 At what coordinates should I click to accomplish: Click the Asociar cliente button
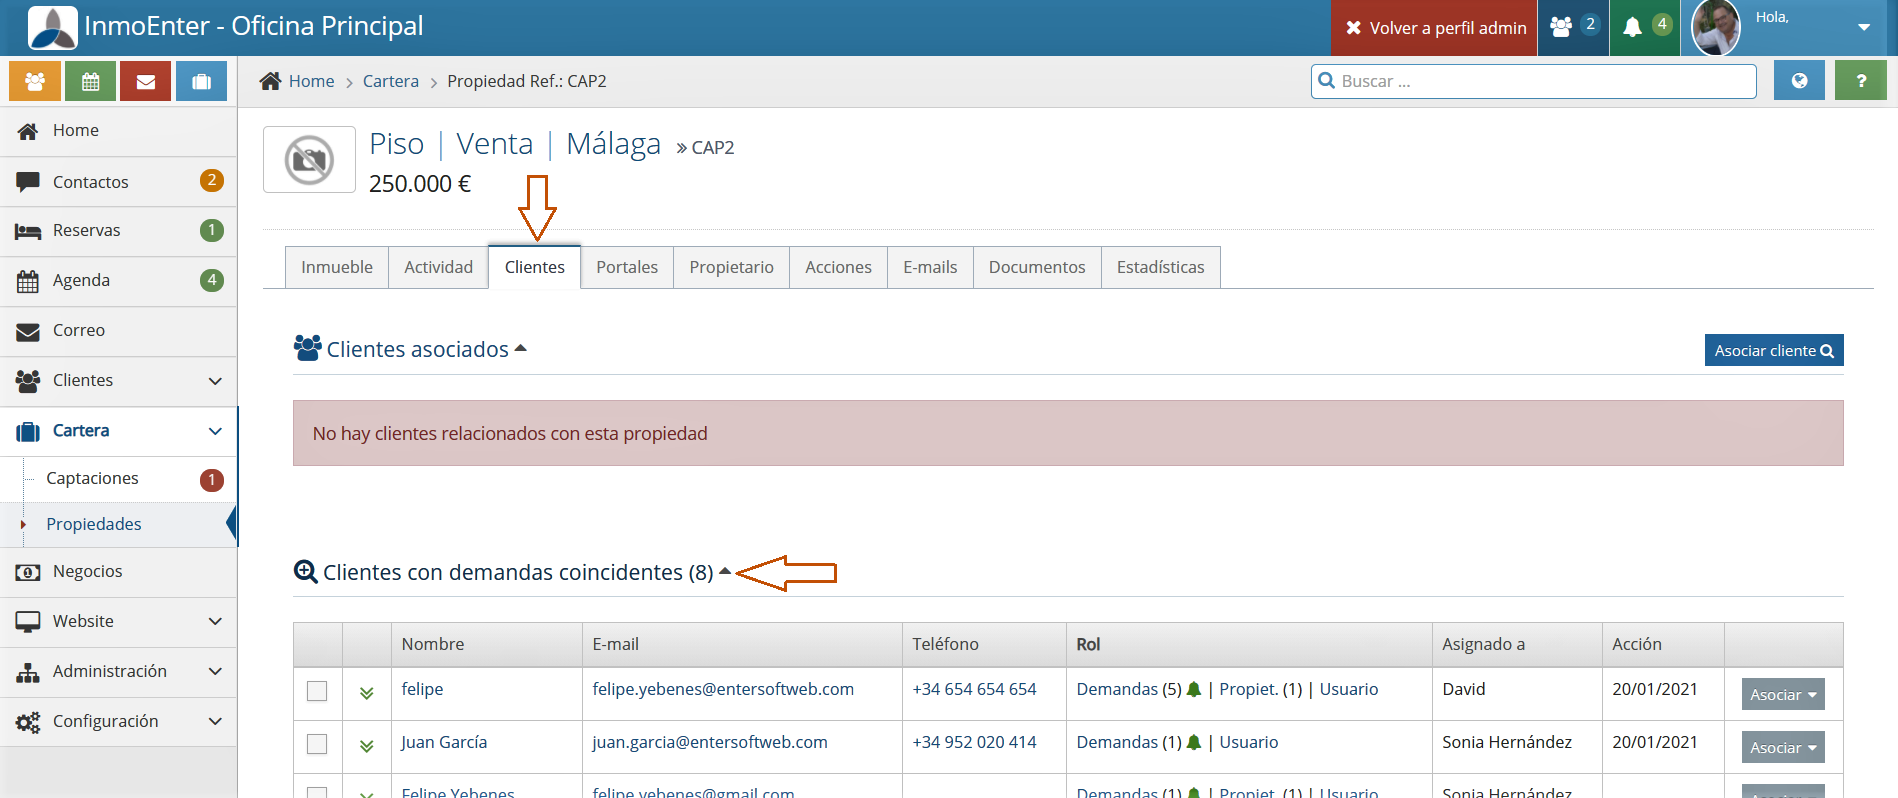point(1774,350)
